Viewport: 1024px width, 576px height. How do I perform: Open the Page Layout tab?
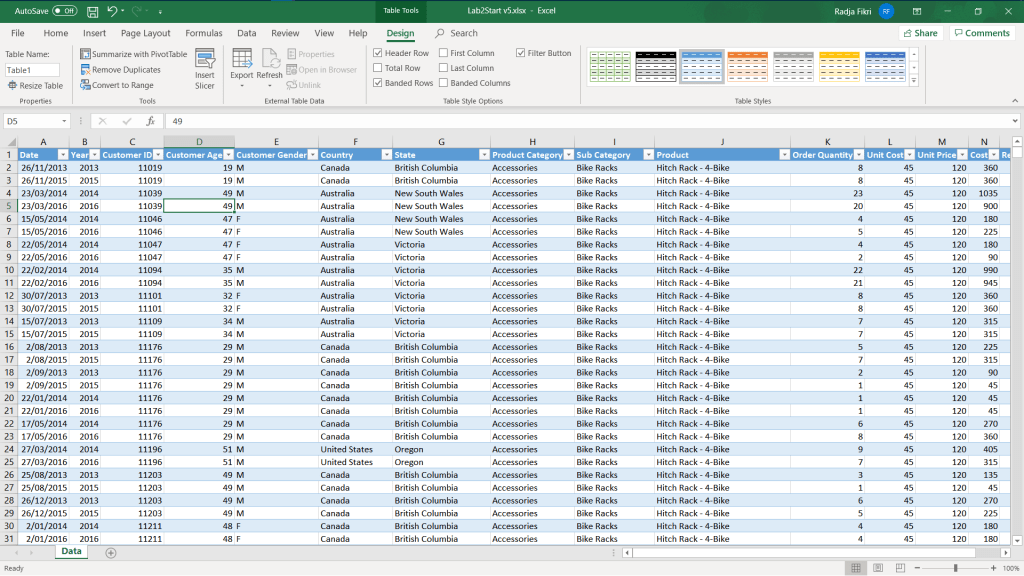pos(145,33)
